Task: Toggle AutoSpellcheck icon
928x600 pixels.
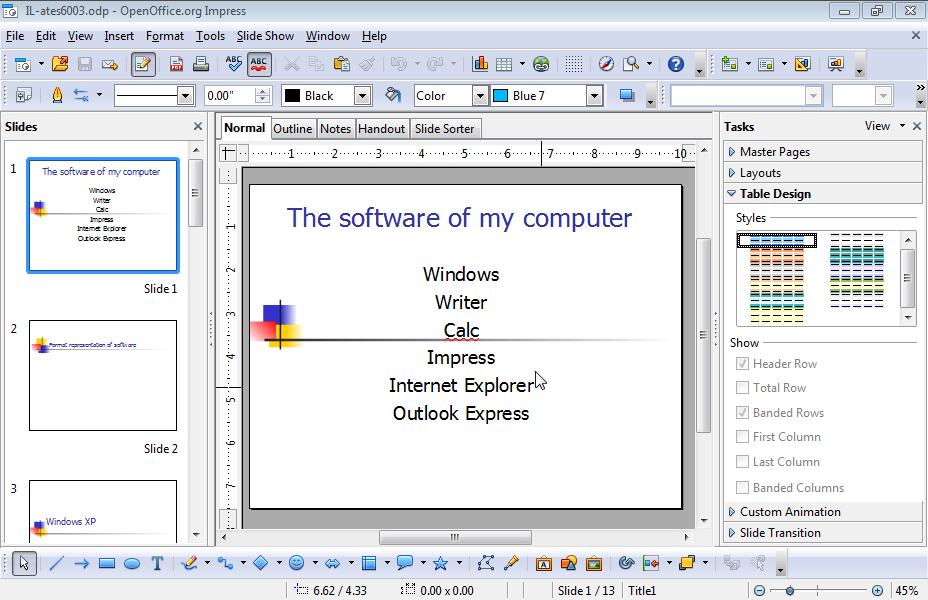Action: [259, 64]
